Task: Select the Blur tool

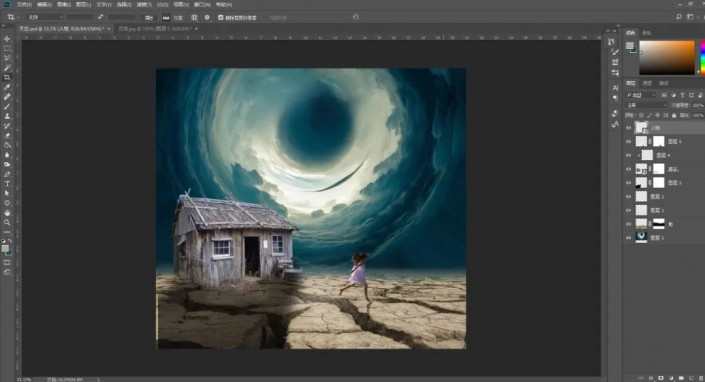Action: pyautogui.click(x=7, y=155)
